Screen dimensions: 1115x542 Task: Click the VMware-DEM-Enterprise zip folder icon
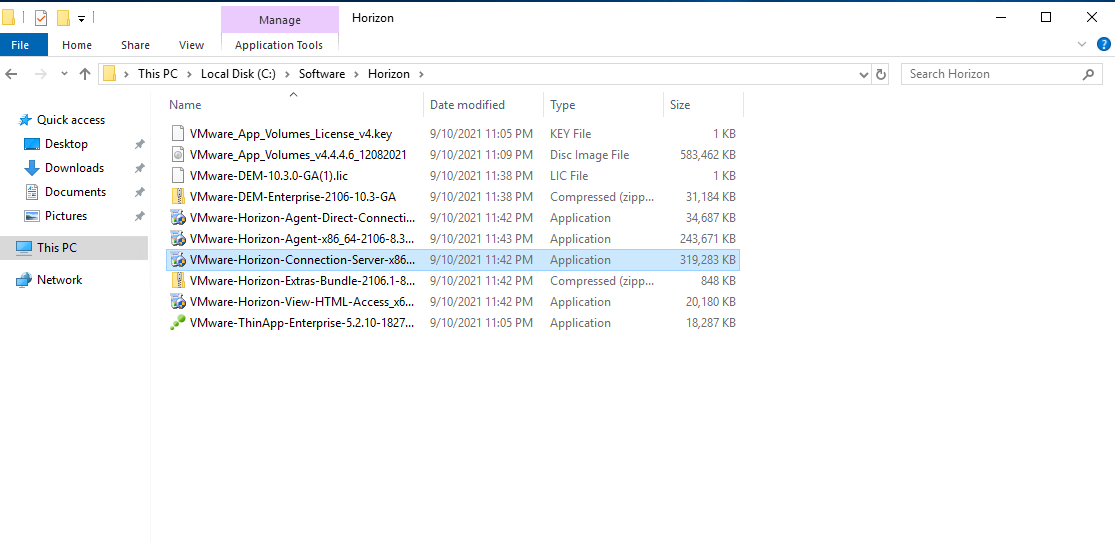pos(178,196)
